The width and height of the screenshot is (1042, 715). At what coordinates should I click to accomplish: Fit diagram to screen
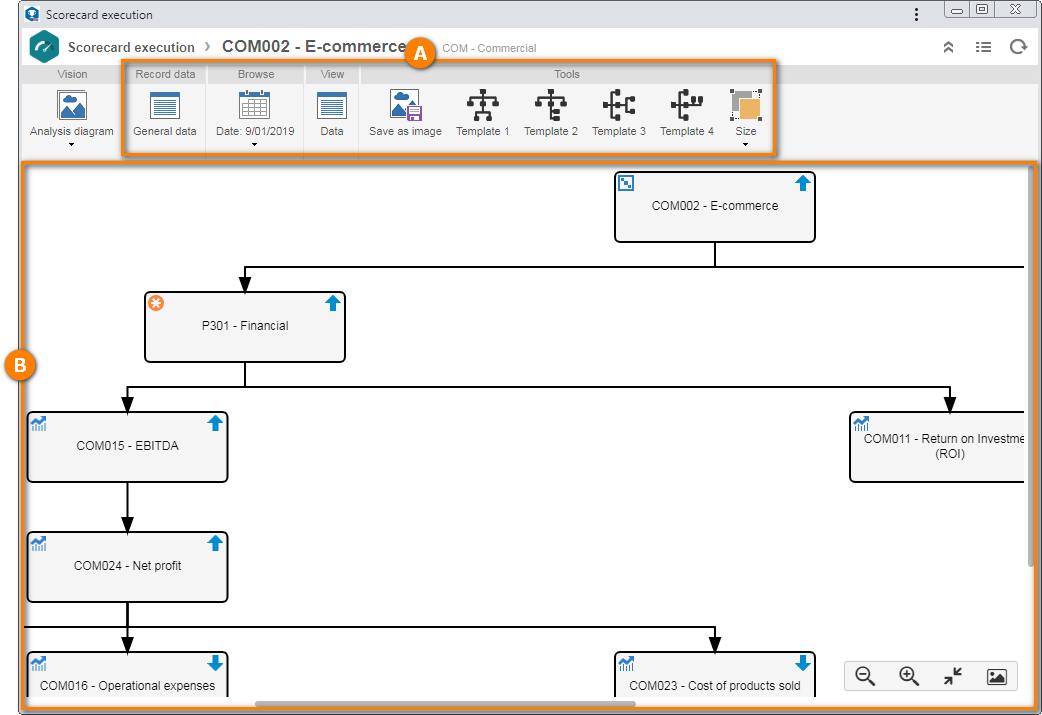point(952,676)
